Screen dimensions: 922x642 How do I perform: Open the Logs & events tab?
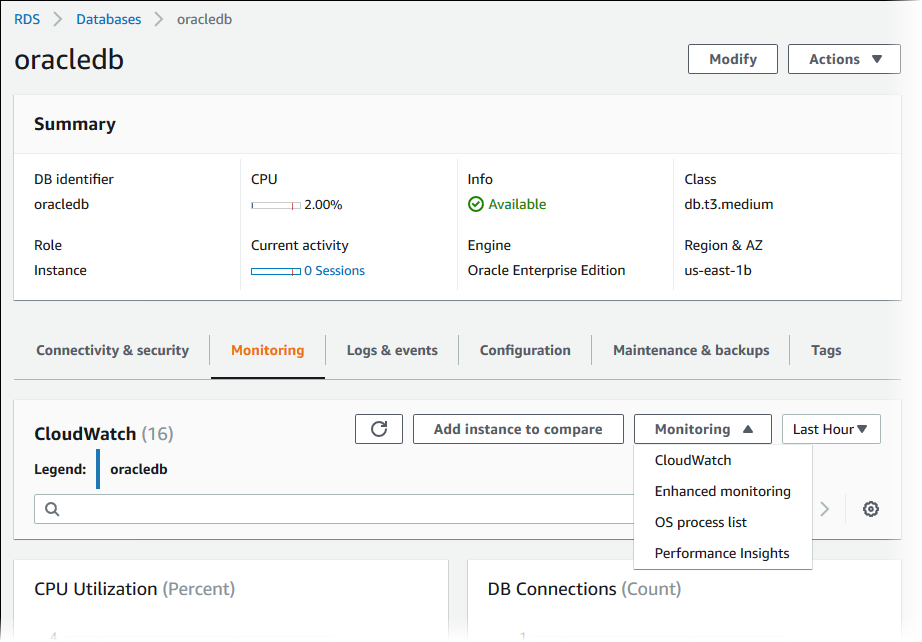392,350
